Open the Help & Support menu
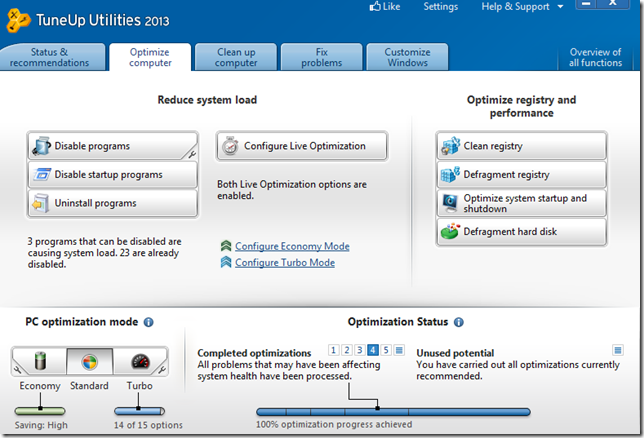644x438 pixels. [515, 7]
